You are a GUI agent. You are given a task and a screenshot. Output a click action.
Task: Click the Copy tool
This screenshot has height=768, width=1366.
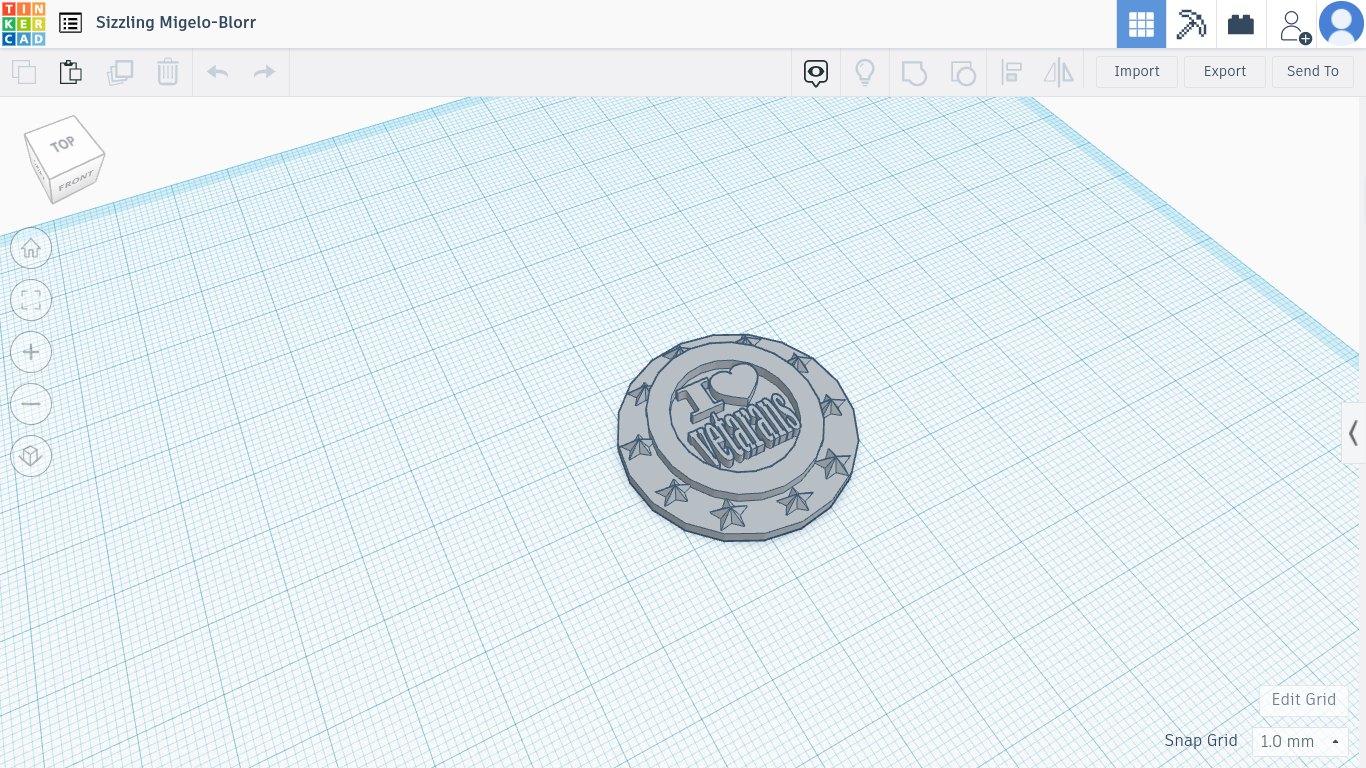point(24,72)
